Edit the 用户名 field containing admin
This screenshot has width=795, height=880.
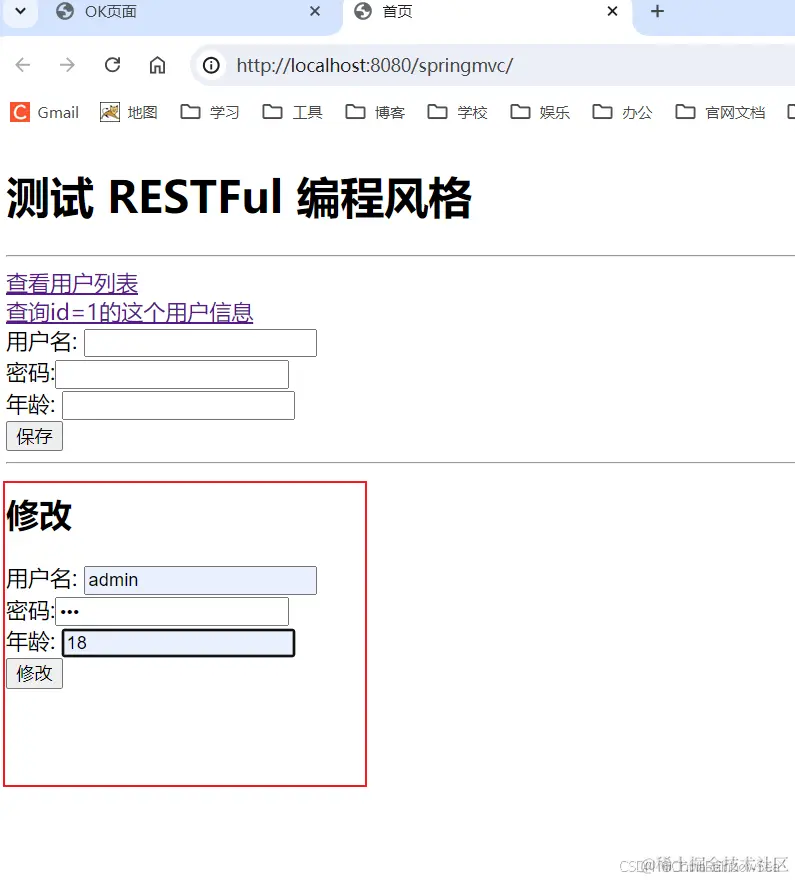[200, 580]
